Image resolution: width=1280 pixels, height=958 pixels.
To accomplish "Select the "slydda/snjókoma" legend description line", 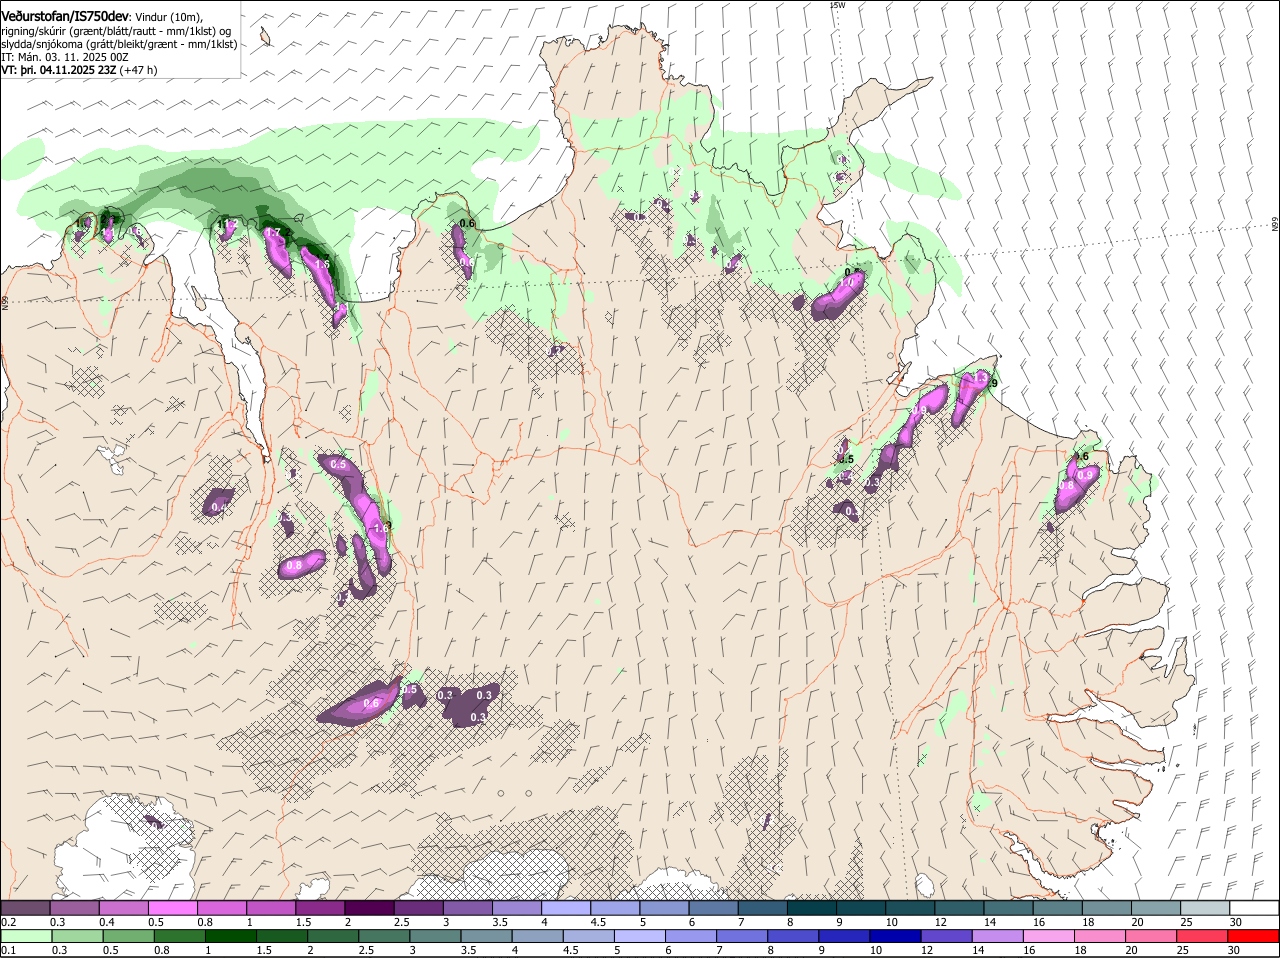I will coord(119,44).
